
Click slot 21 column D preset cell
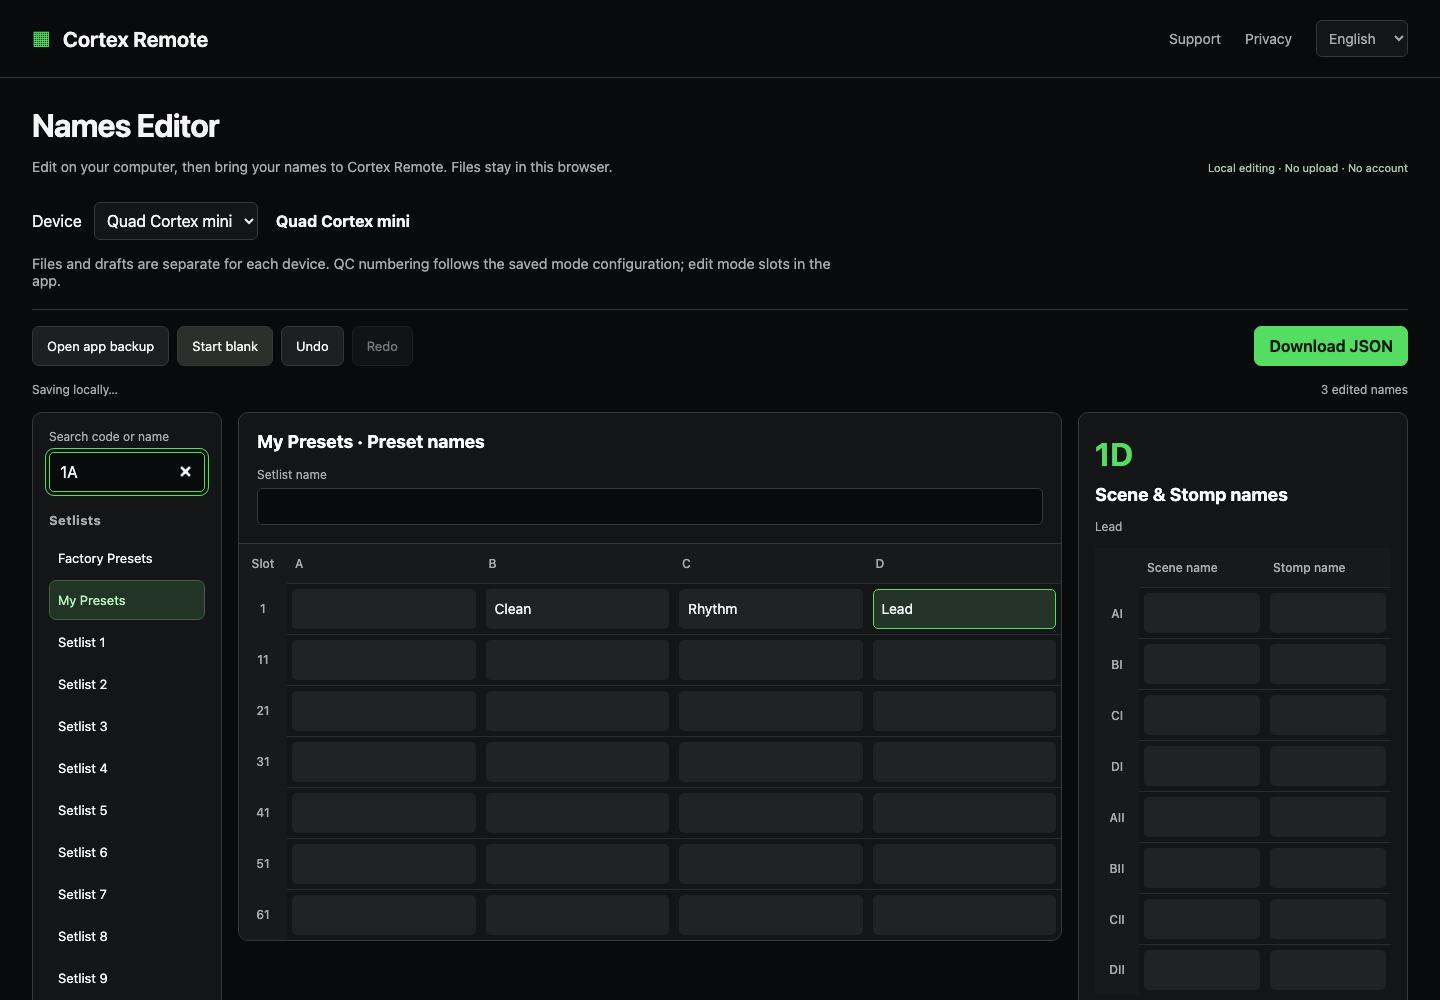(x=964, y=711)
